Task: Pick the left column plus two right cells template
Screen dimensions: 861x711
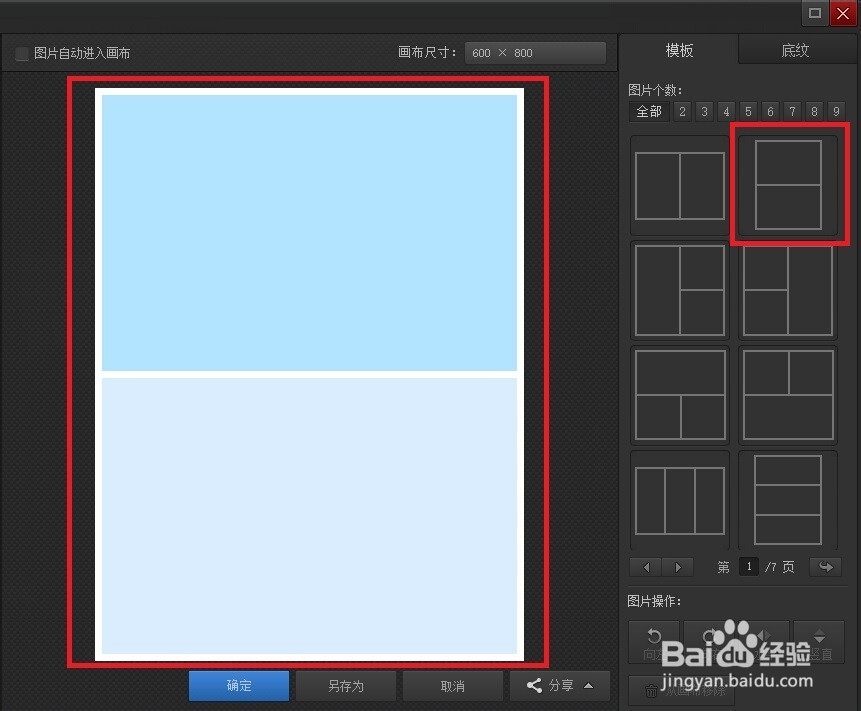Action: [680, 290]
